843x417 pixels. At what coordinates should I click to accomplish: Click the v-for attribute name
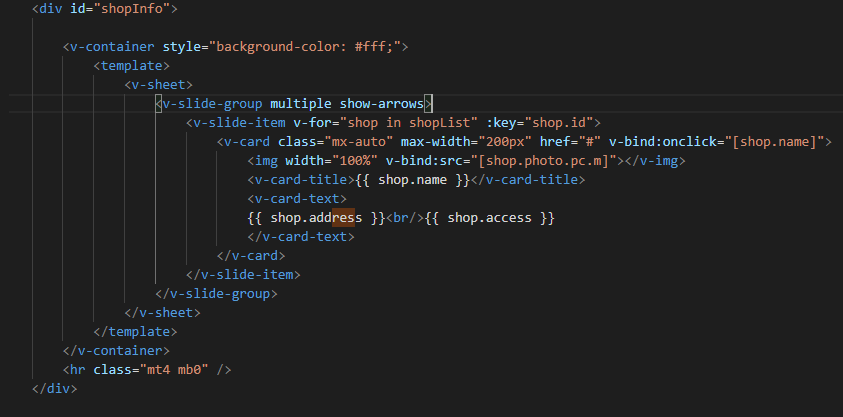coord(312,123)
